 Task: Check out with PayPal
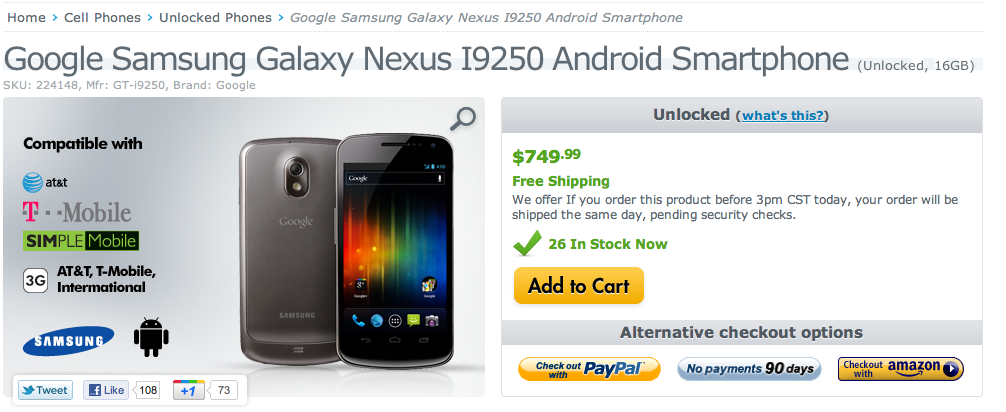589,369
